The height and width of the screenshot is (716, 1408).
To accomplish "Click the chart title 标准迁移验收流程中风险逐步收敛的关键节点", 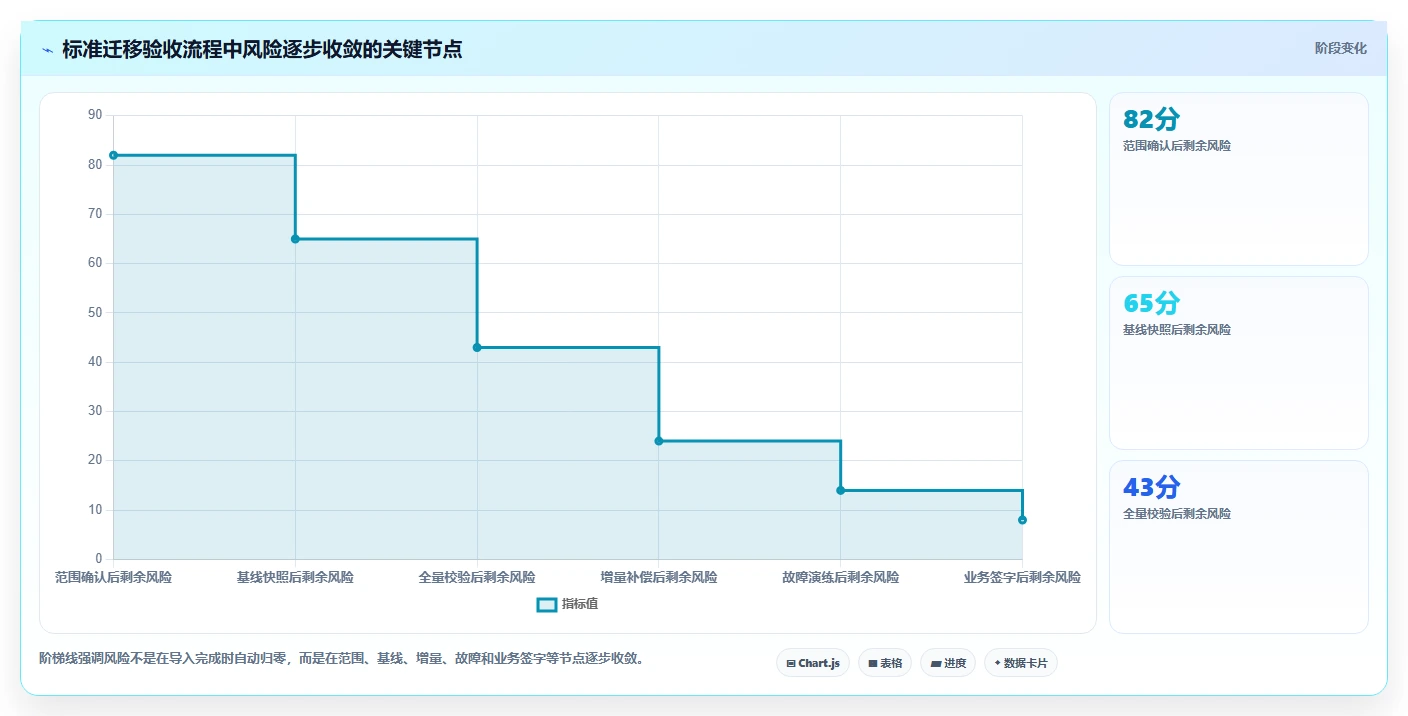I will [x=262, y=50].
